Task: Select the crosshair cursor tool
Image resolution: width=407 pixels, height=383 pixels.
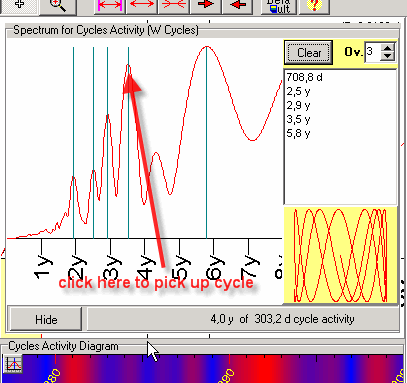Action: pyautogui.click(x=19, y=5)
